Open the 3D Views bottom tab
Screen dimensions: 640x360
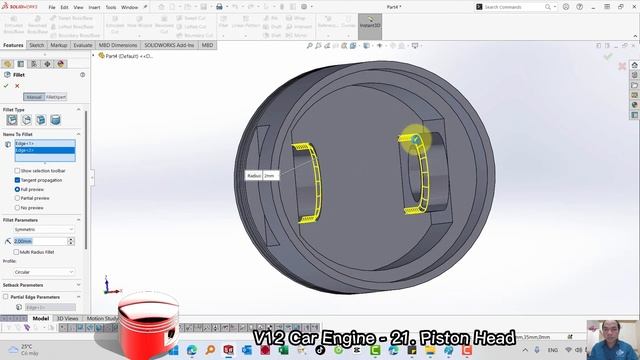[x=67, y=318]
